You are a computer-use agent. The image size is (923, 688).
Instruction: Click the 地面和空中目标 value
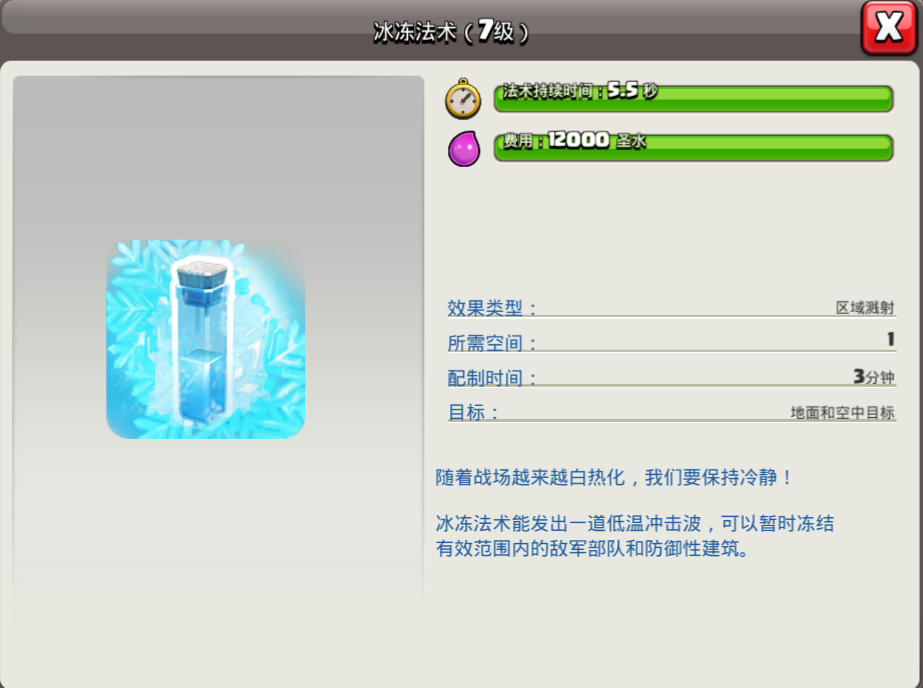(x=842, y=413)
